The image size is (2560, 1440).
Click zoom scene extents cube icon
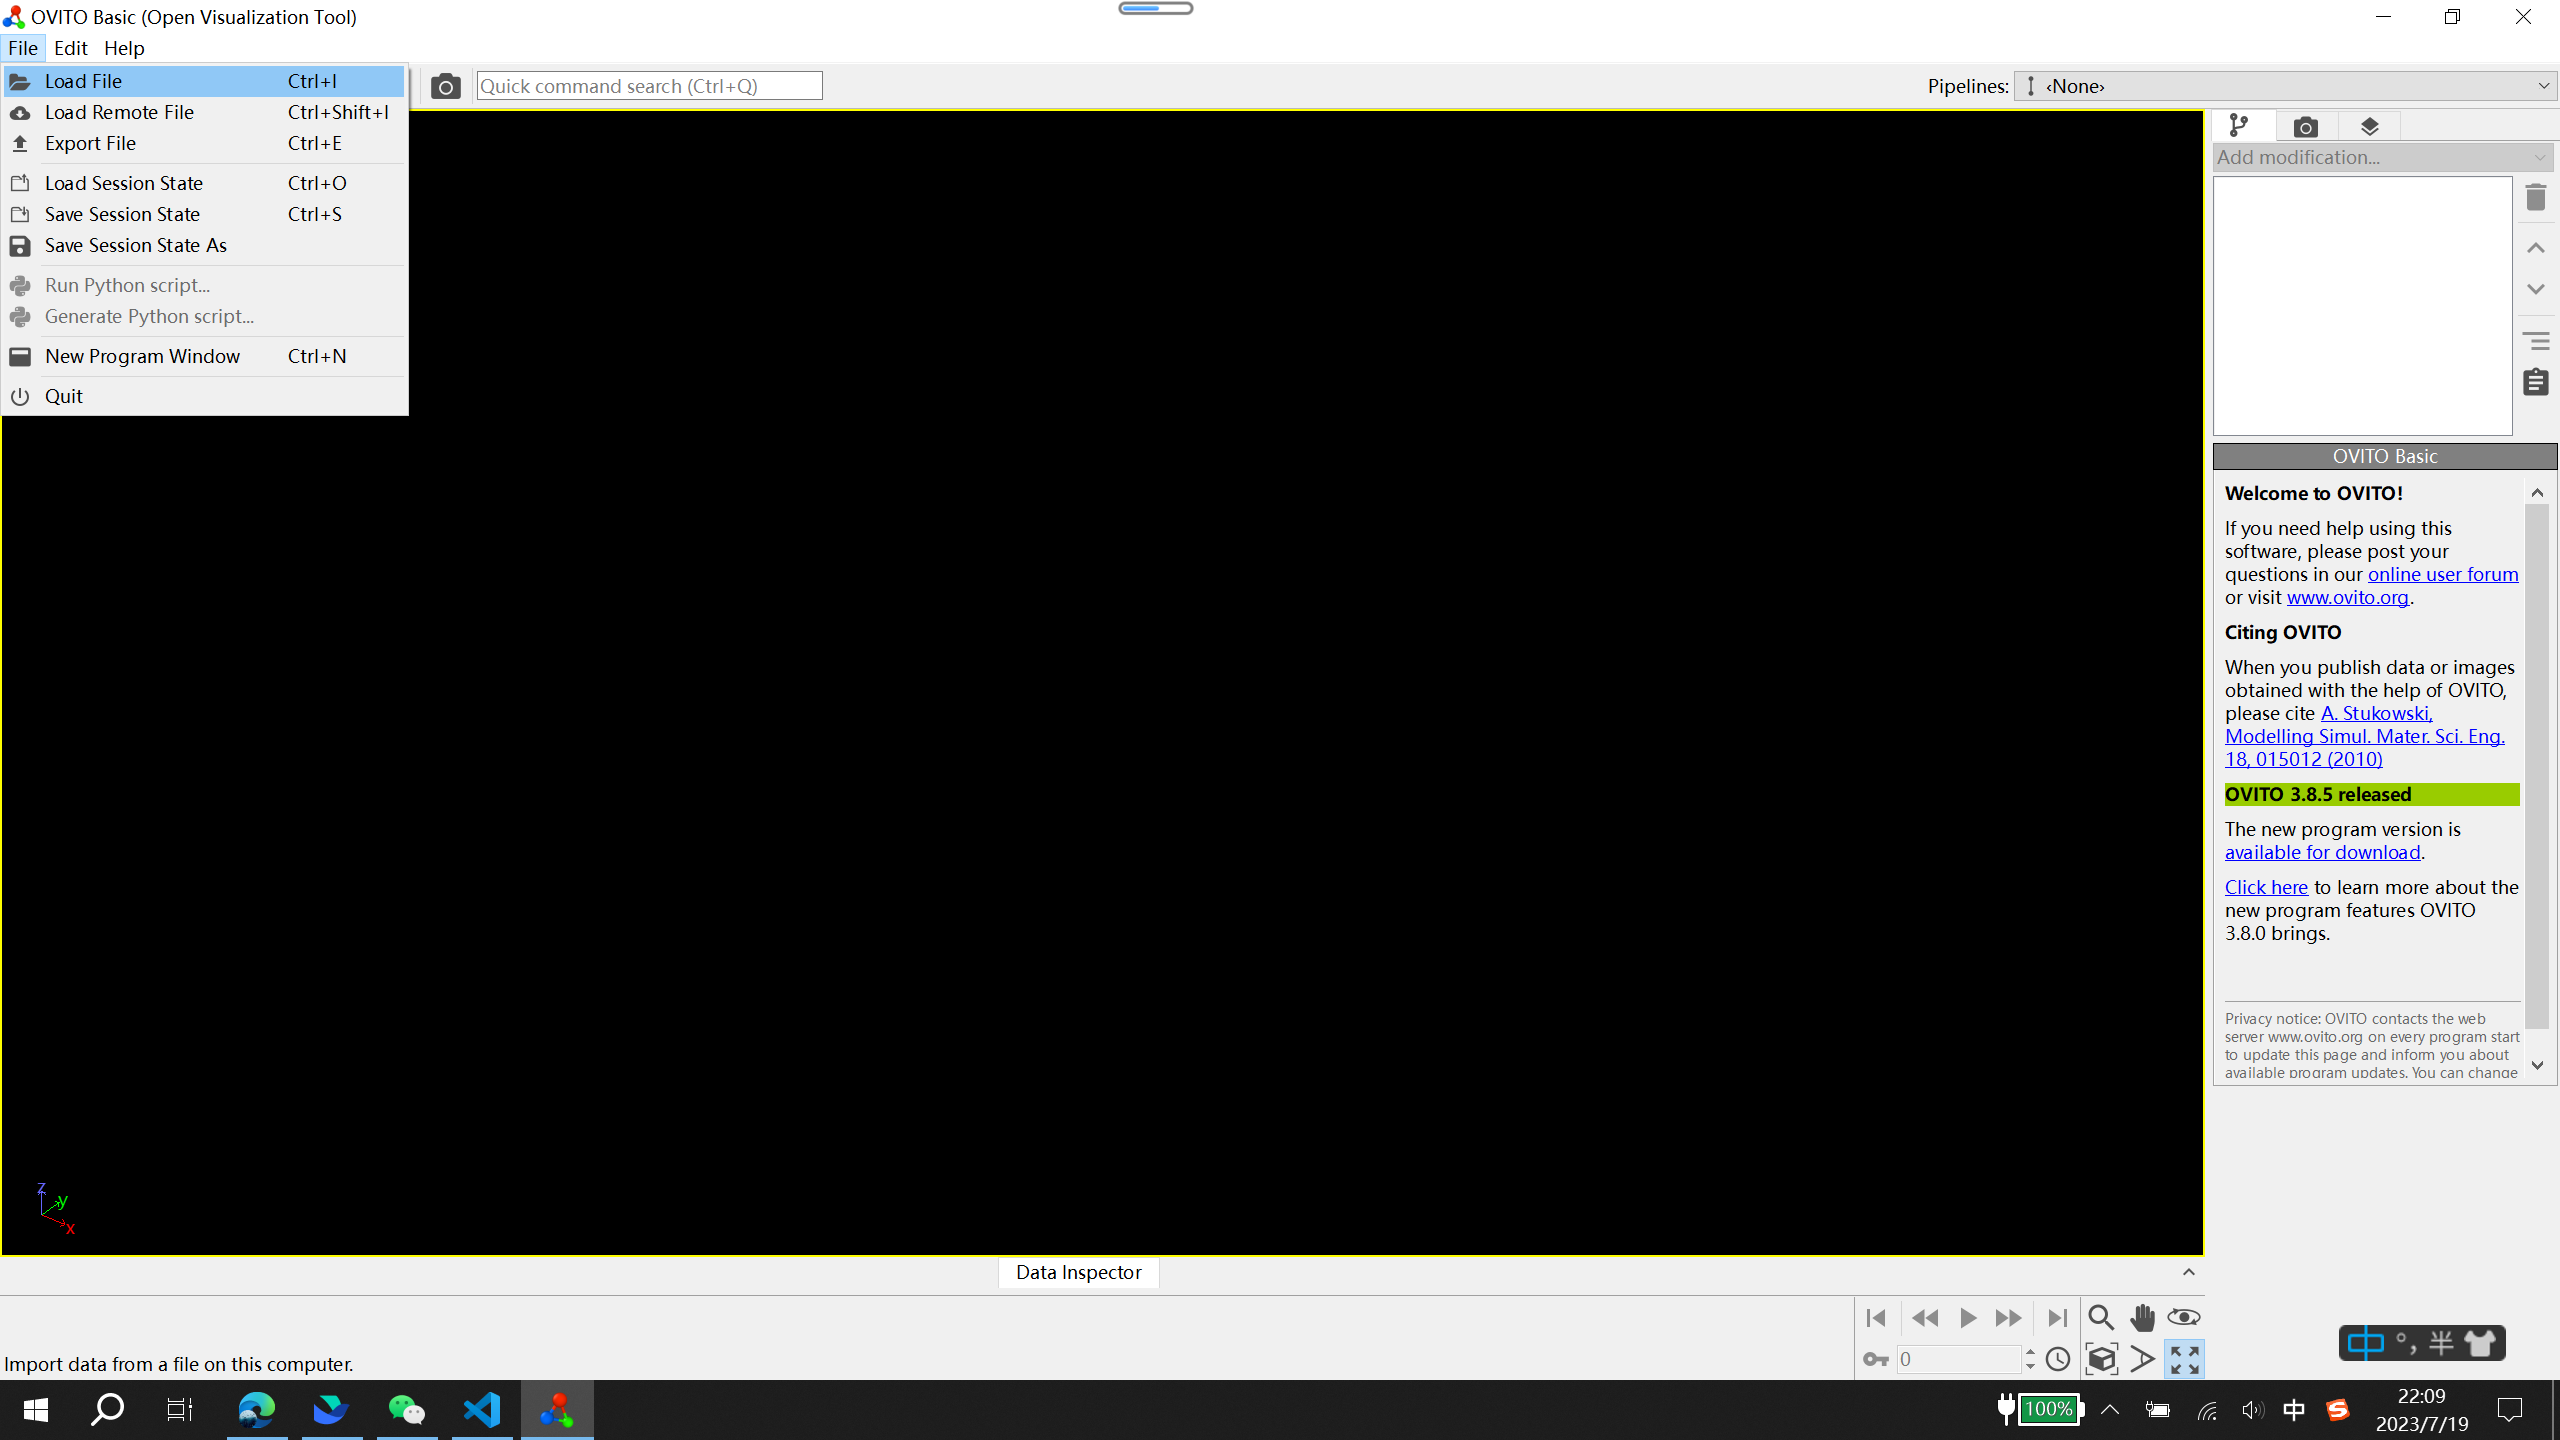coord(2101,1359)
